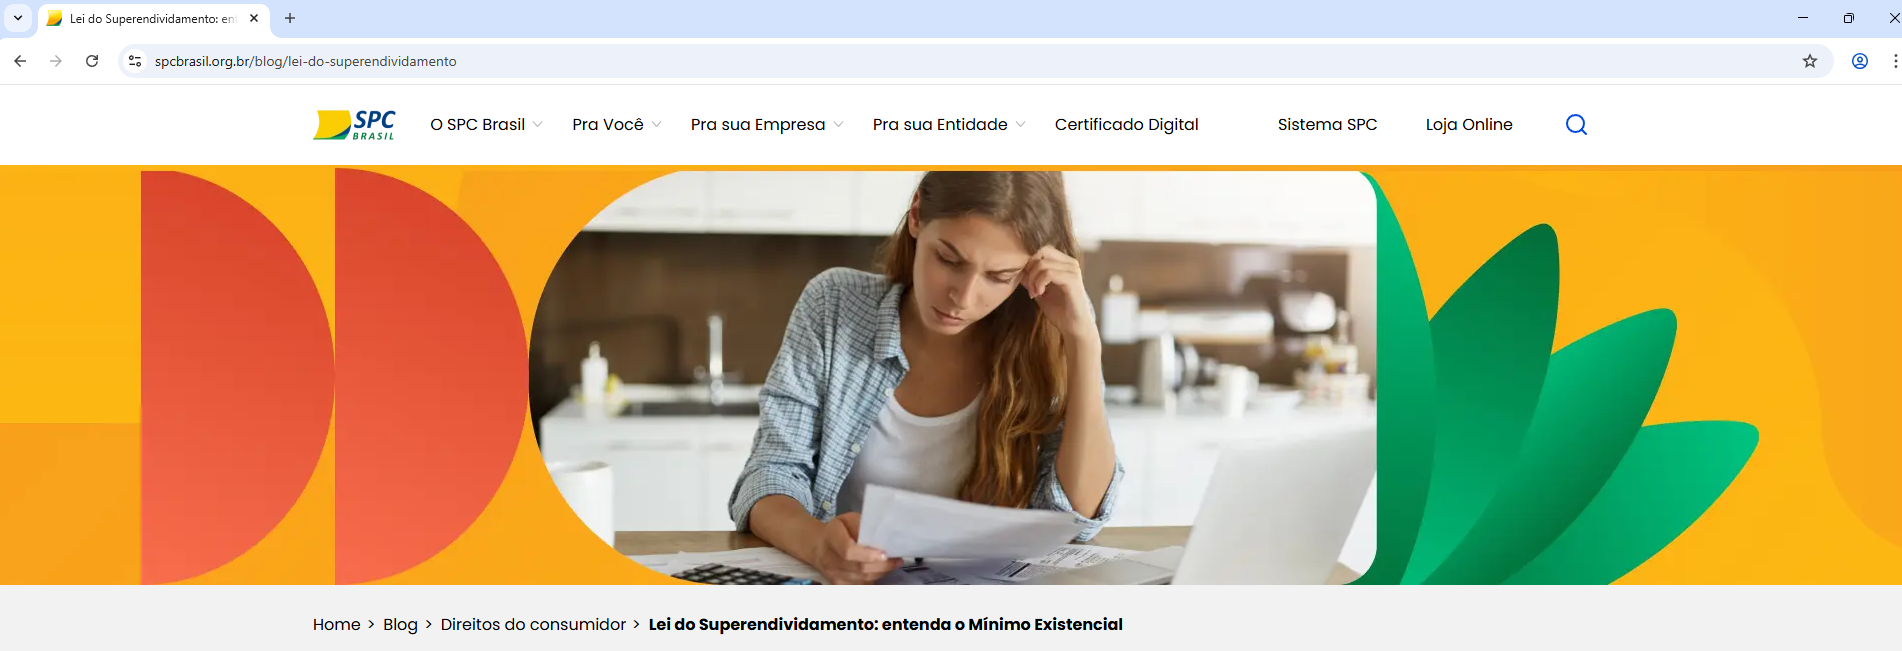The width and height of the screenshot is (1902, 651).
Task: View site information icon in address bar
Action: pyautogui.click(x=135, y=61)
